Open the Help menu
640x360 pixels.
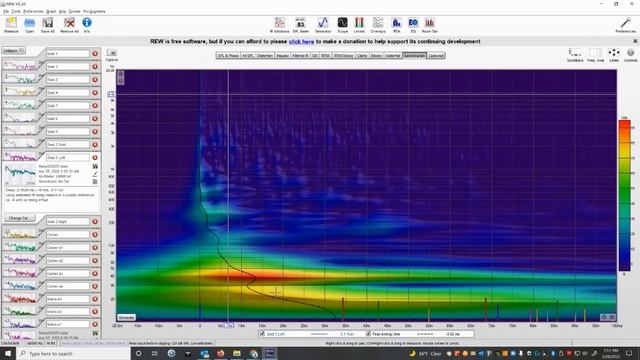pyautogui.click(x=62, y=11)
